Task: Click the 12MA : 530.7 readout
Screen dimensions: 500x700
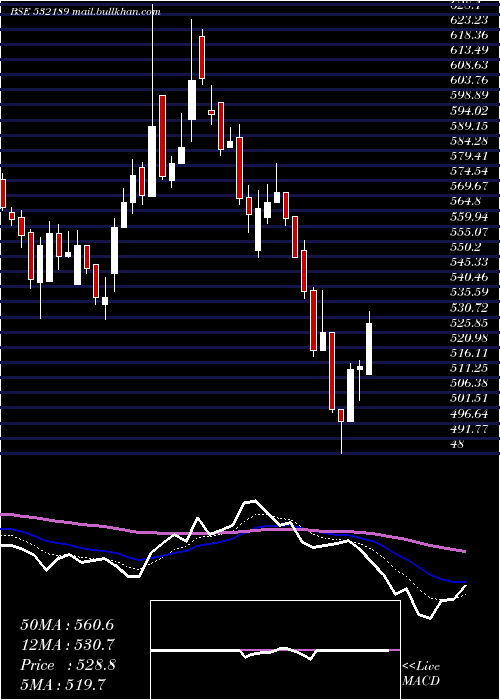Action: (67, 645)
